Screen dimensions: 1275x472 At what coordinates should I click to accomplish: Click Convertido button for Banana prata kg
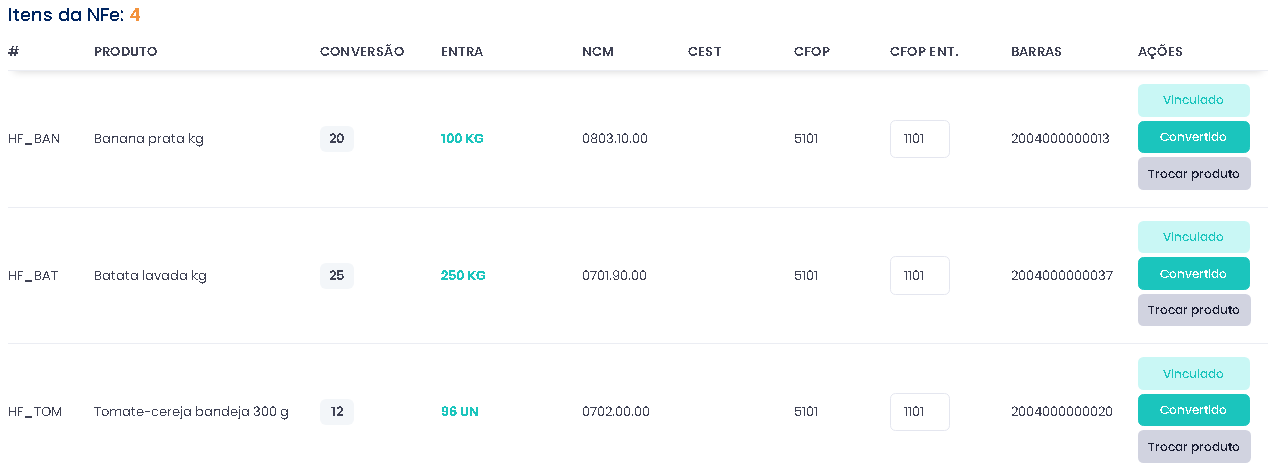click(1193, 137)
